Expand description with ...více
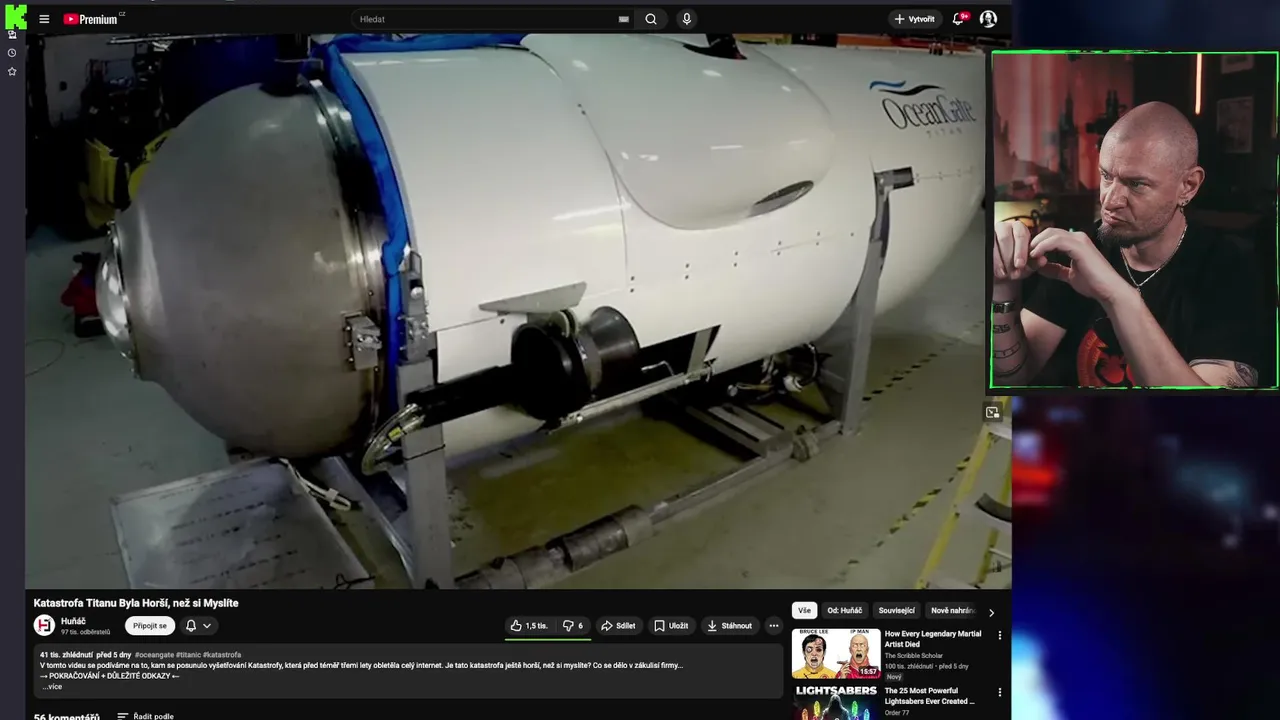The width and height of the screenshot is (1280, 720). [x=52, y=687]
